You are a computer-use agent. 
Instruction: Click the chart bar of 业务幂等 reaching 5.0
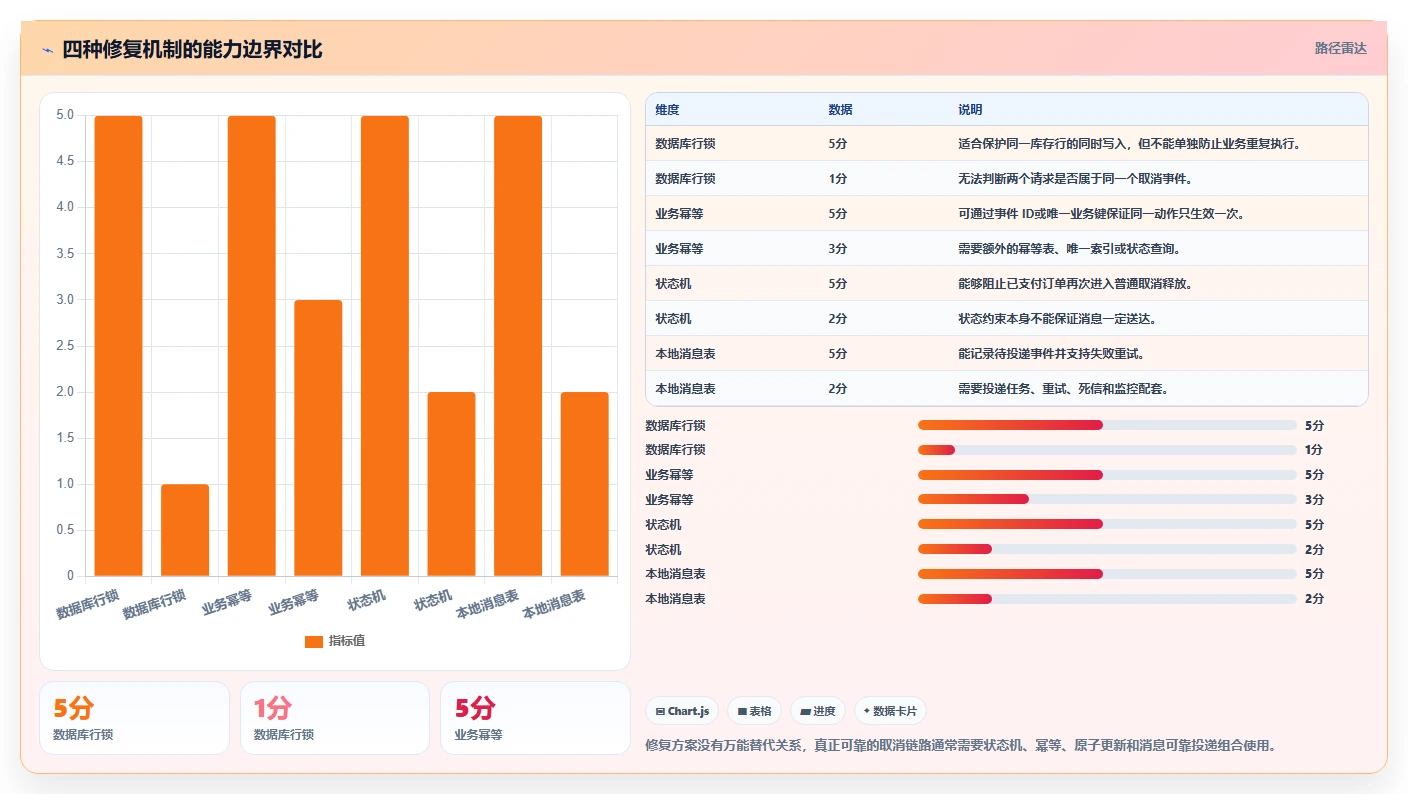point(252,346)
